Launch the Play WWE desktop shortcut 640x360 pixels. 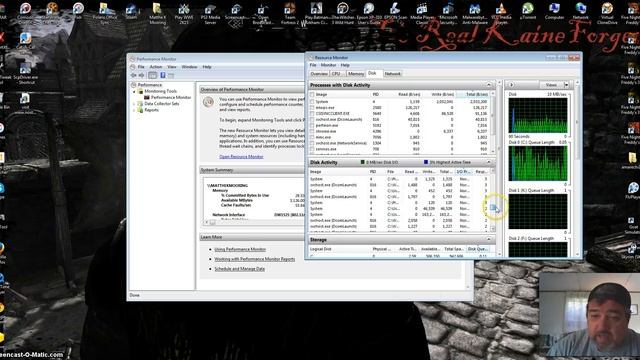pyautogui.click(x=184, y=13)
